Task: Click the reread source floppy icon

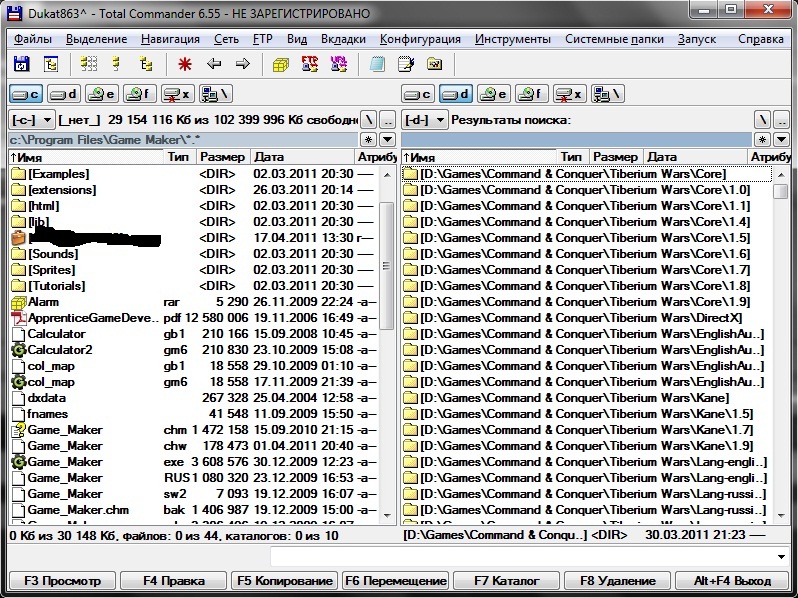Action: (x=21, y=64)
